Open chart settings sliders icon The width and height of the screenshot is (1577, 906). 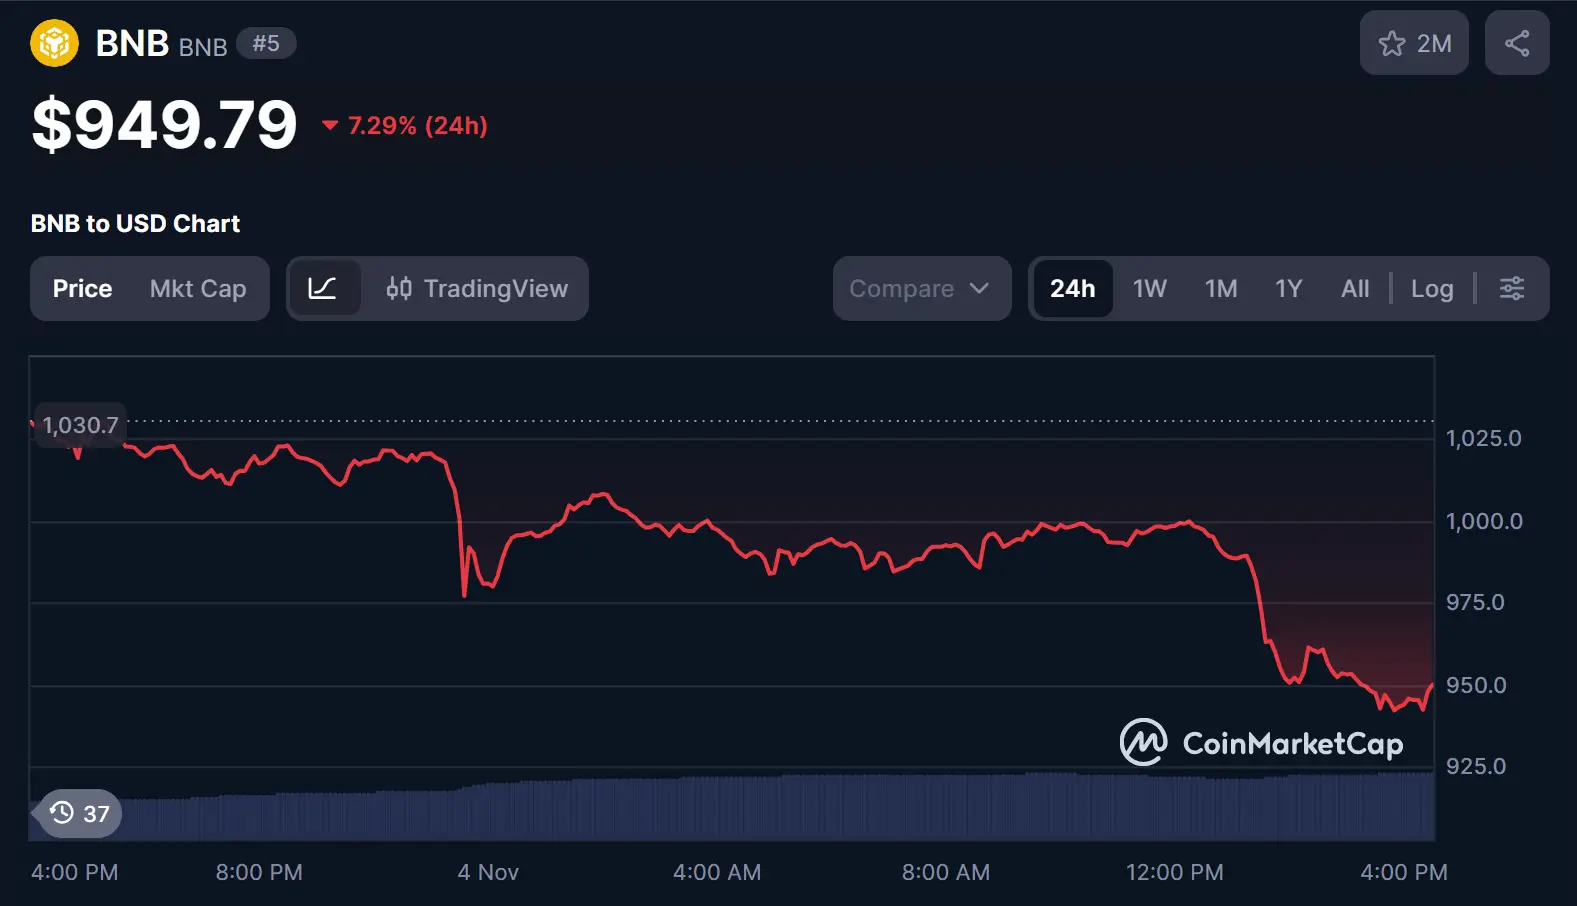pyautogui.click(x=1512, y=288)
